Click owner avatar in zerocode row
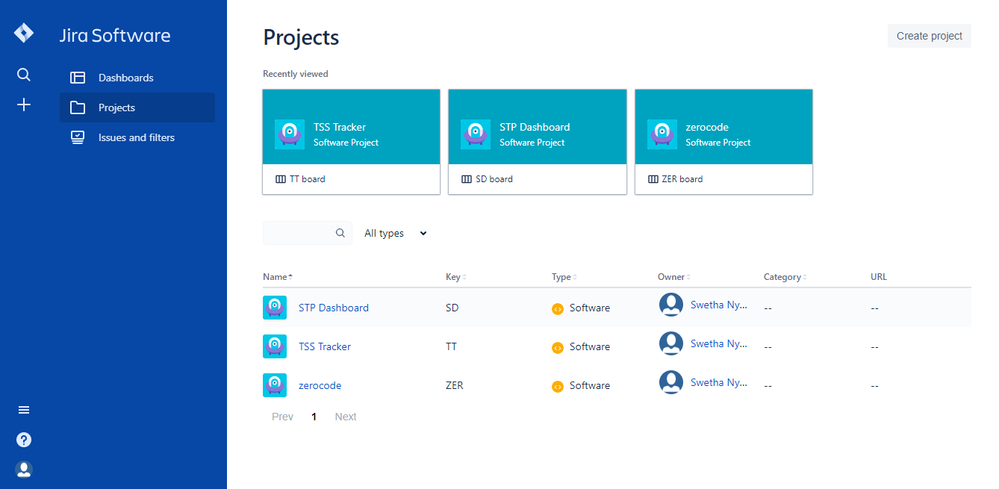This screenshot has height=489, width=999. tap(671, 382)
